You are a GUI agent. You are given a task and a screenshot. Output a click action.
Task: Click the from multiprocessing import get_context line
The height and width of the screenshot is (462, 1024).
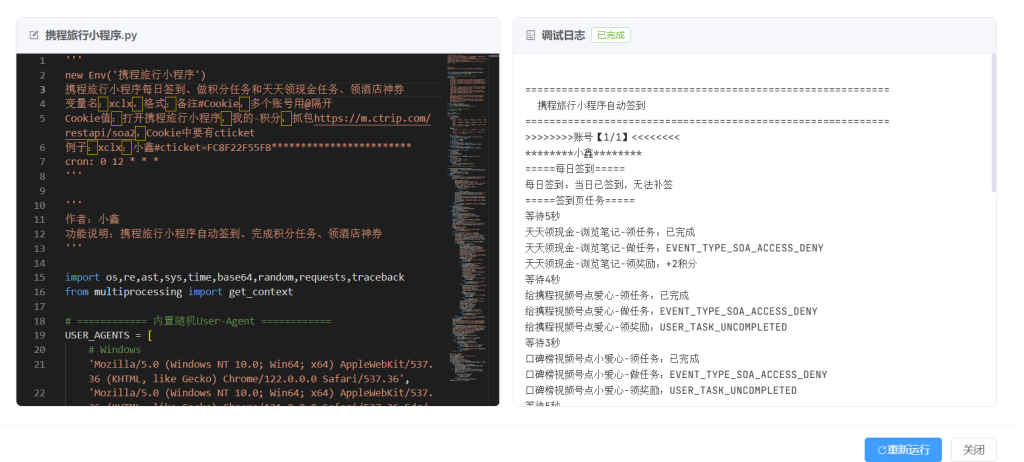tap(179, 291)
